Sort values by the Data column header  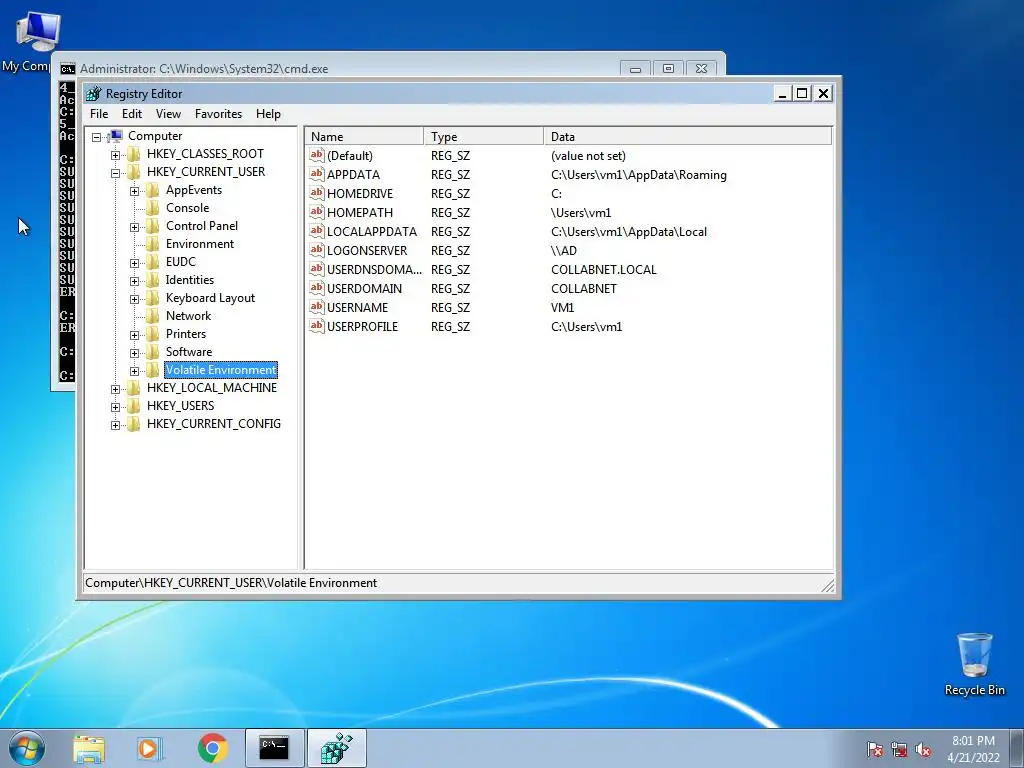688,136
